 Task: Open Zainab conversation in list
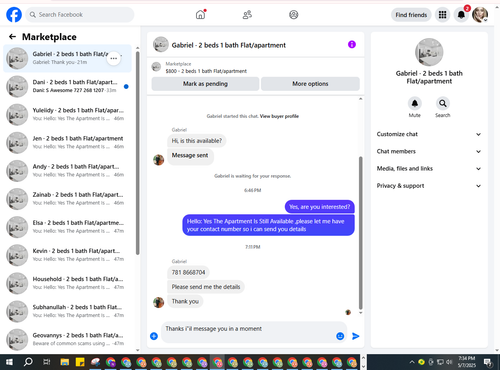(x=68, y=199)
